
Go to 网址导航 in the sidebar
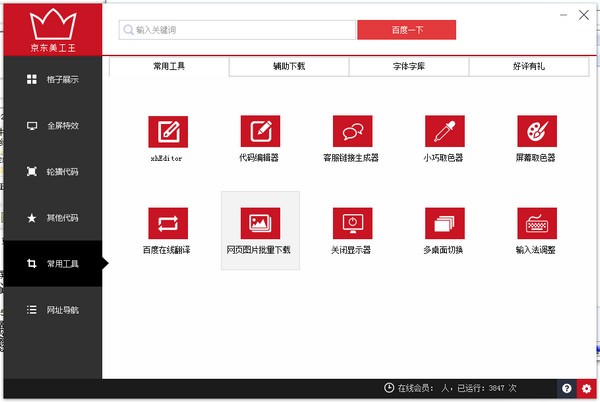[x=53, y=310]
